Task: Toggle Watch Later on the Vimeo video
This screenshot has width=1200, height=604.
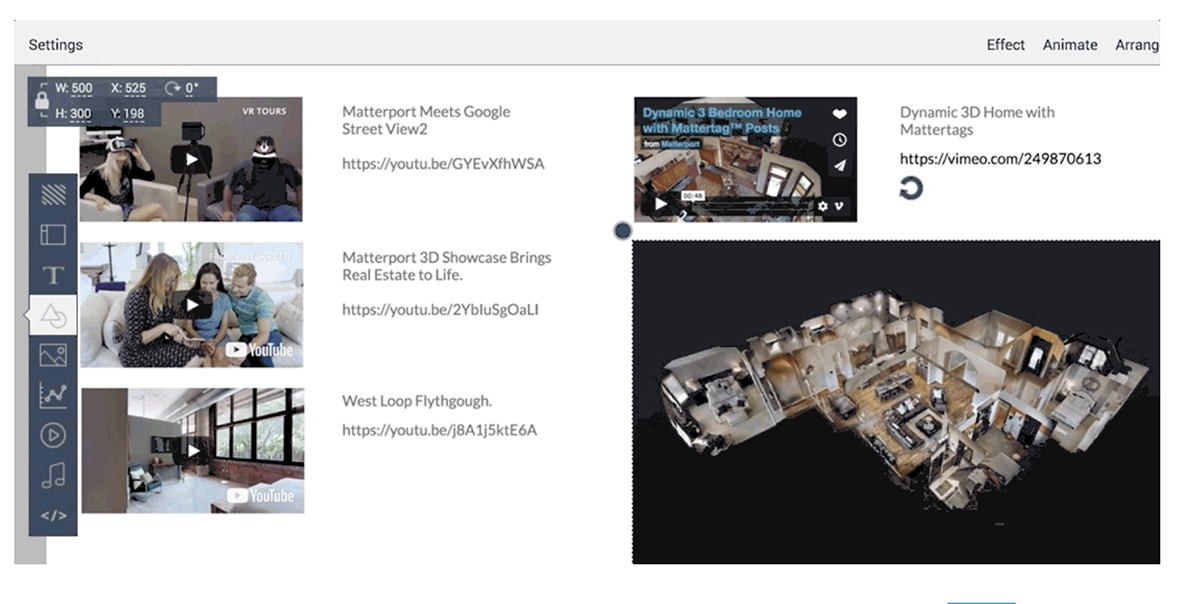Action: 840,137
